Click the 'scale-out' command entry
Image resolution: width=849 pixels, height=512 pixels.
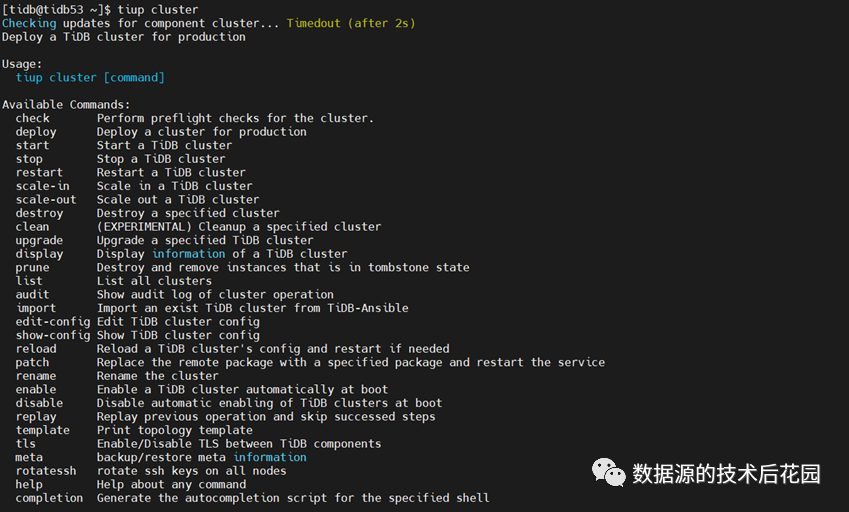pos(46,199)
